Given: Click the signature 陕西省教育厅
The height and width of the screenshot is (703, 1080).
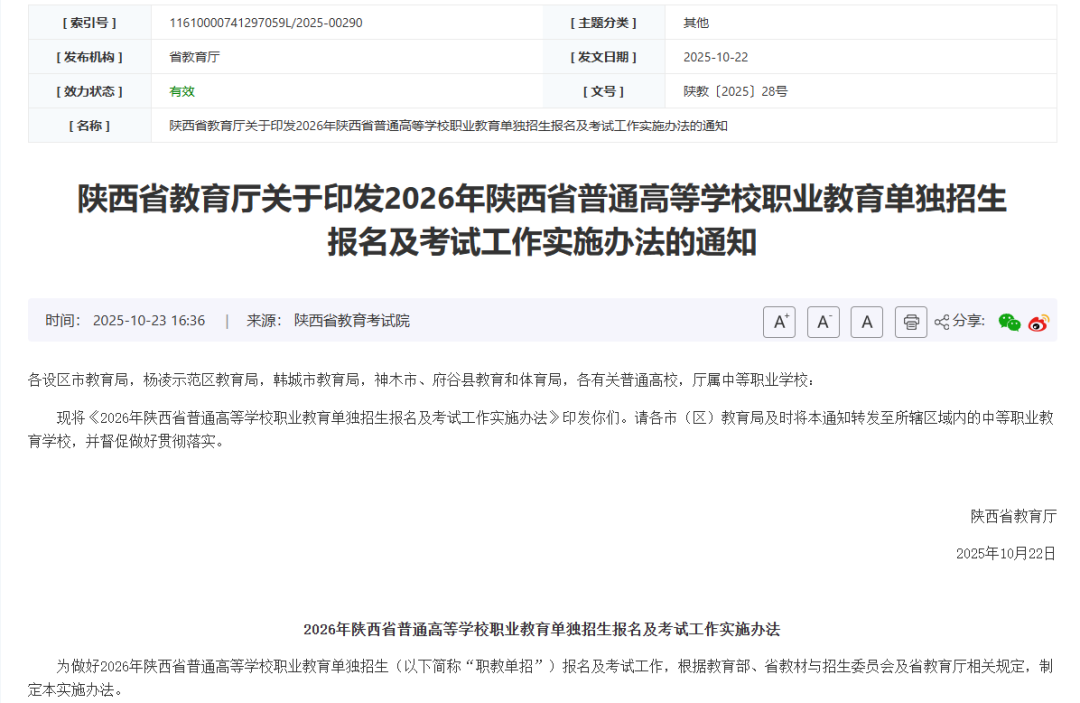Looking at the screenshot, I should point(1013,516).
